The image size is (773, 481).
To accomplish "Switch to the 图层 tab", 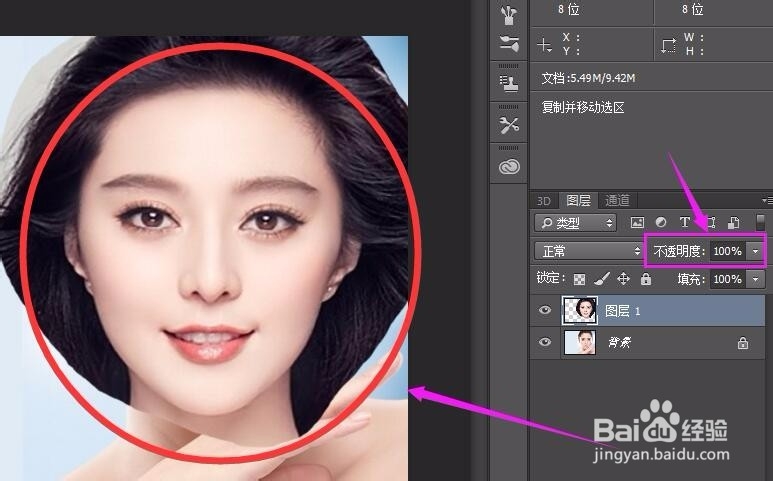I will click(x=578, y=200).
